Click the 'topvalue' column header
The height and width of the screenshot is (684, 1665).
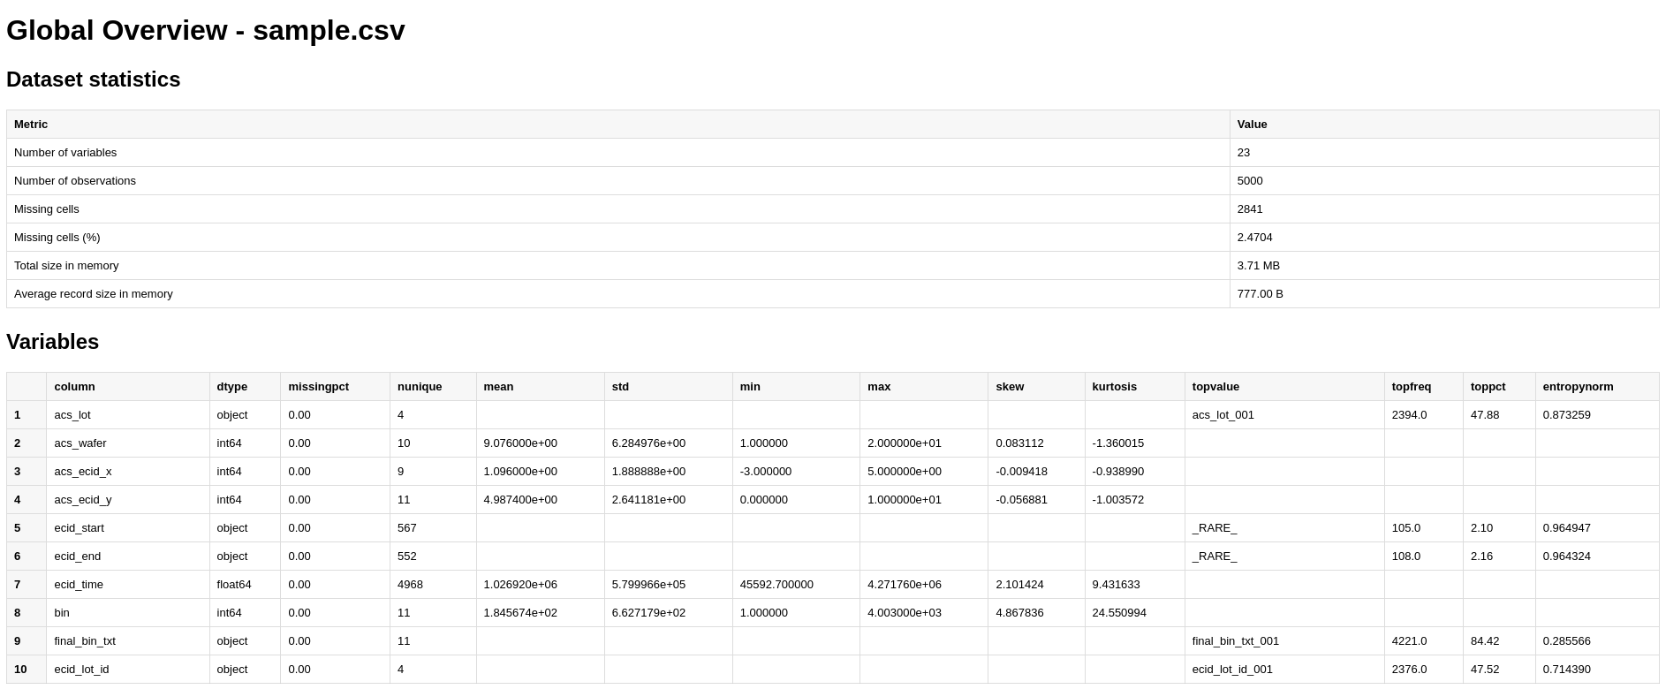[1215, 387]
